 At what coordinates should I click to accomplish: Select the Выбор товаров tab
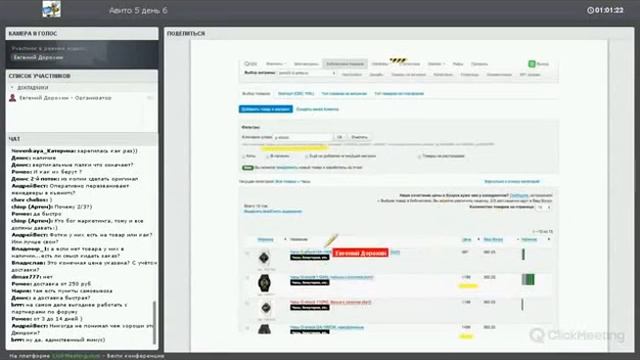click(256, 93)
